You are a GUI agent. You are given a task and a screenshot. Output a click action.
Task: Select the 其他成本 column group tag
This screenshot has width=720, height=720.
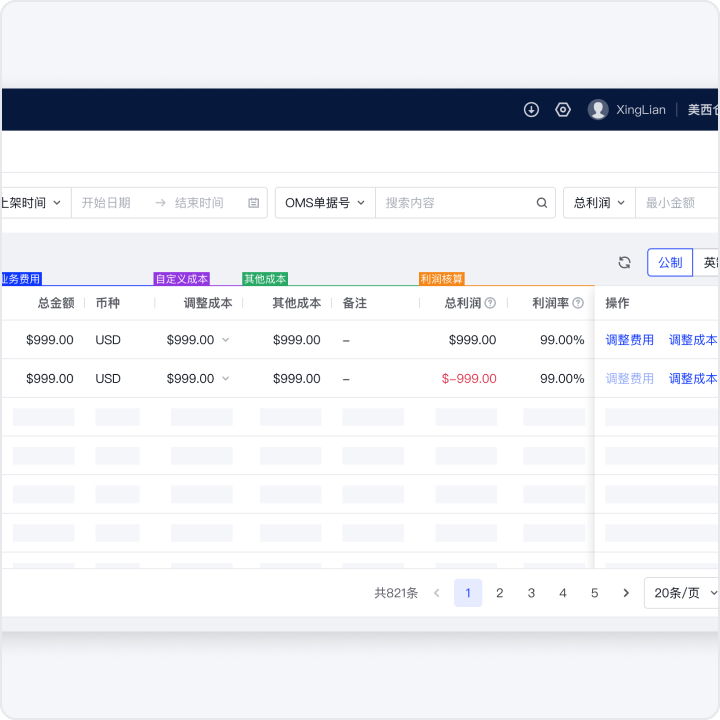[x=265, y=279]
